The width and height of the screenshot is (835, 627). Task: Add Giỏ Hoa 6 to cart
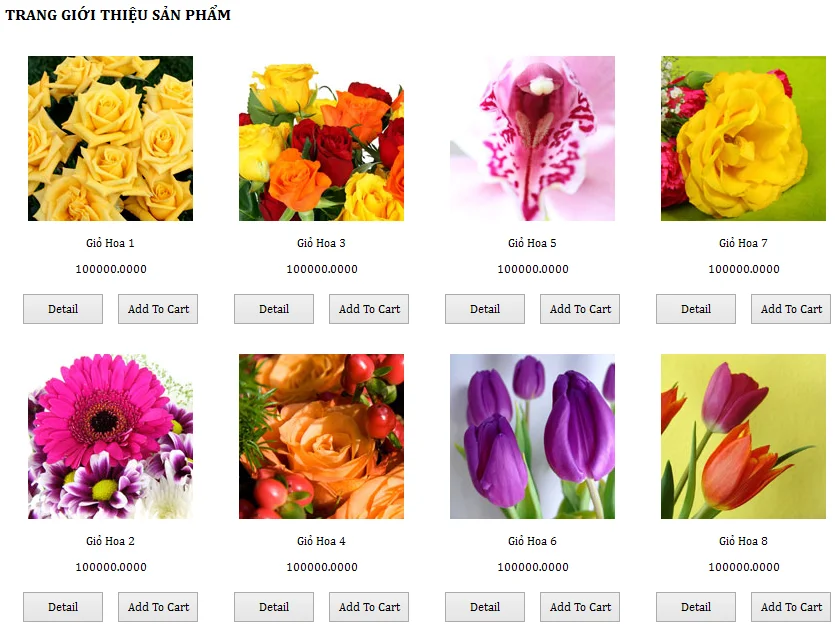tap(580, 607)
